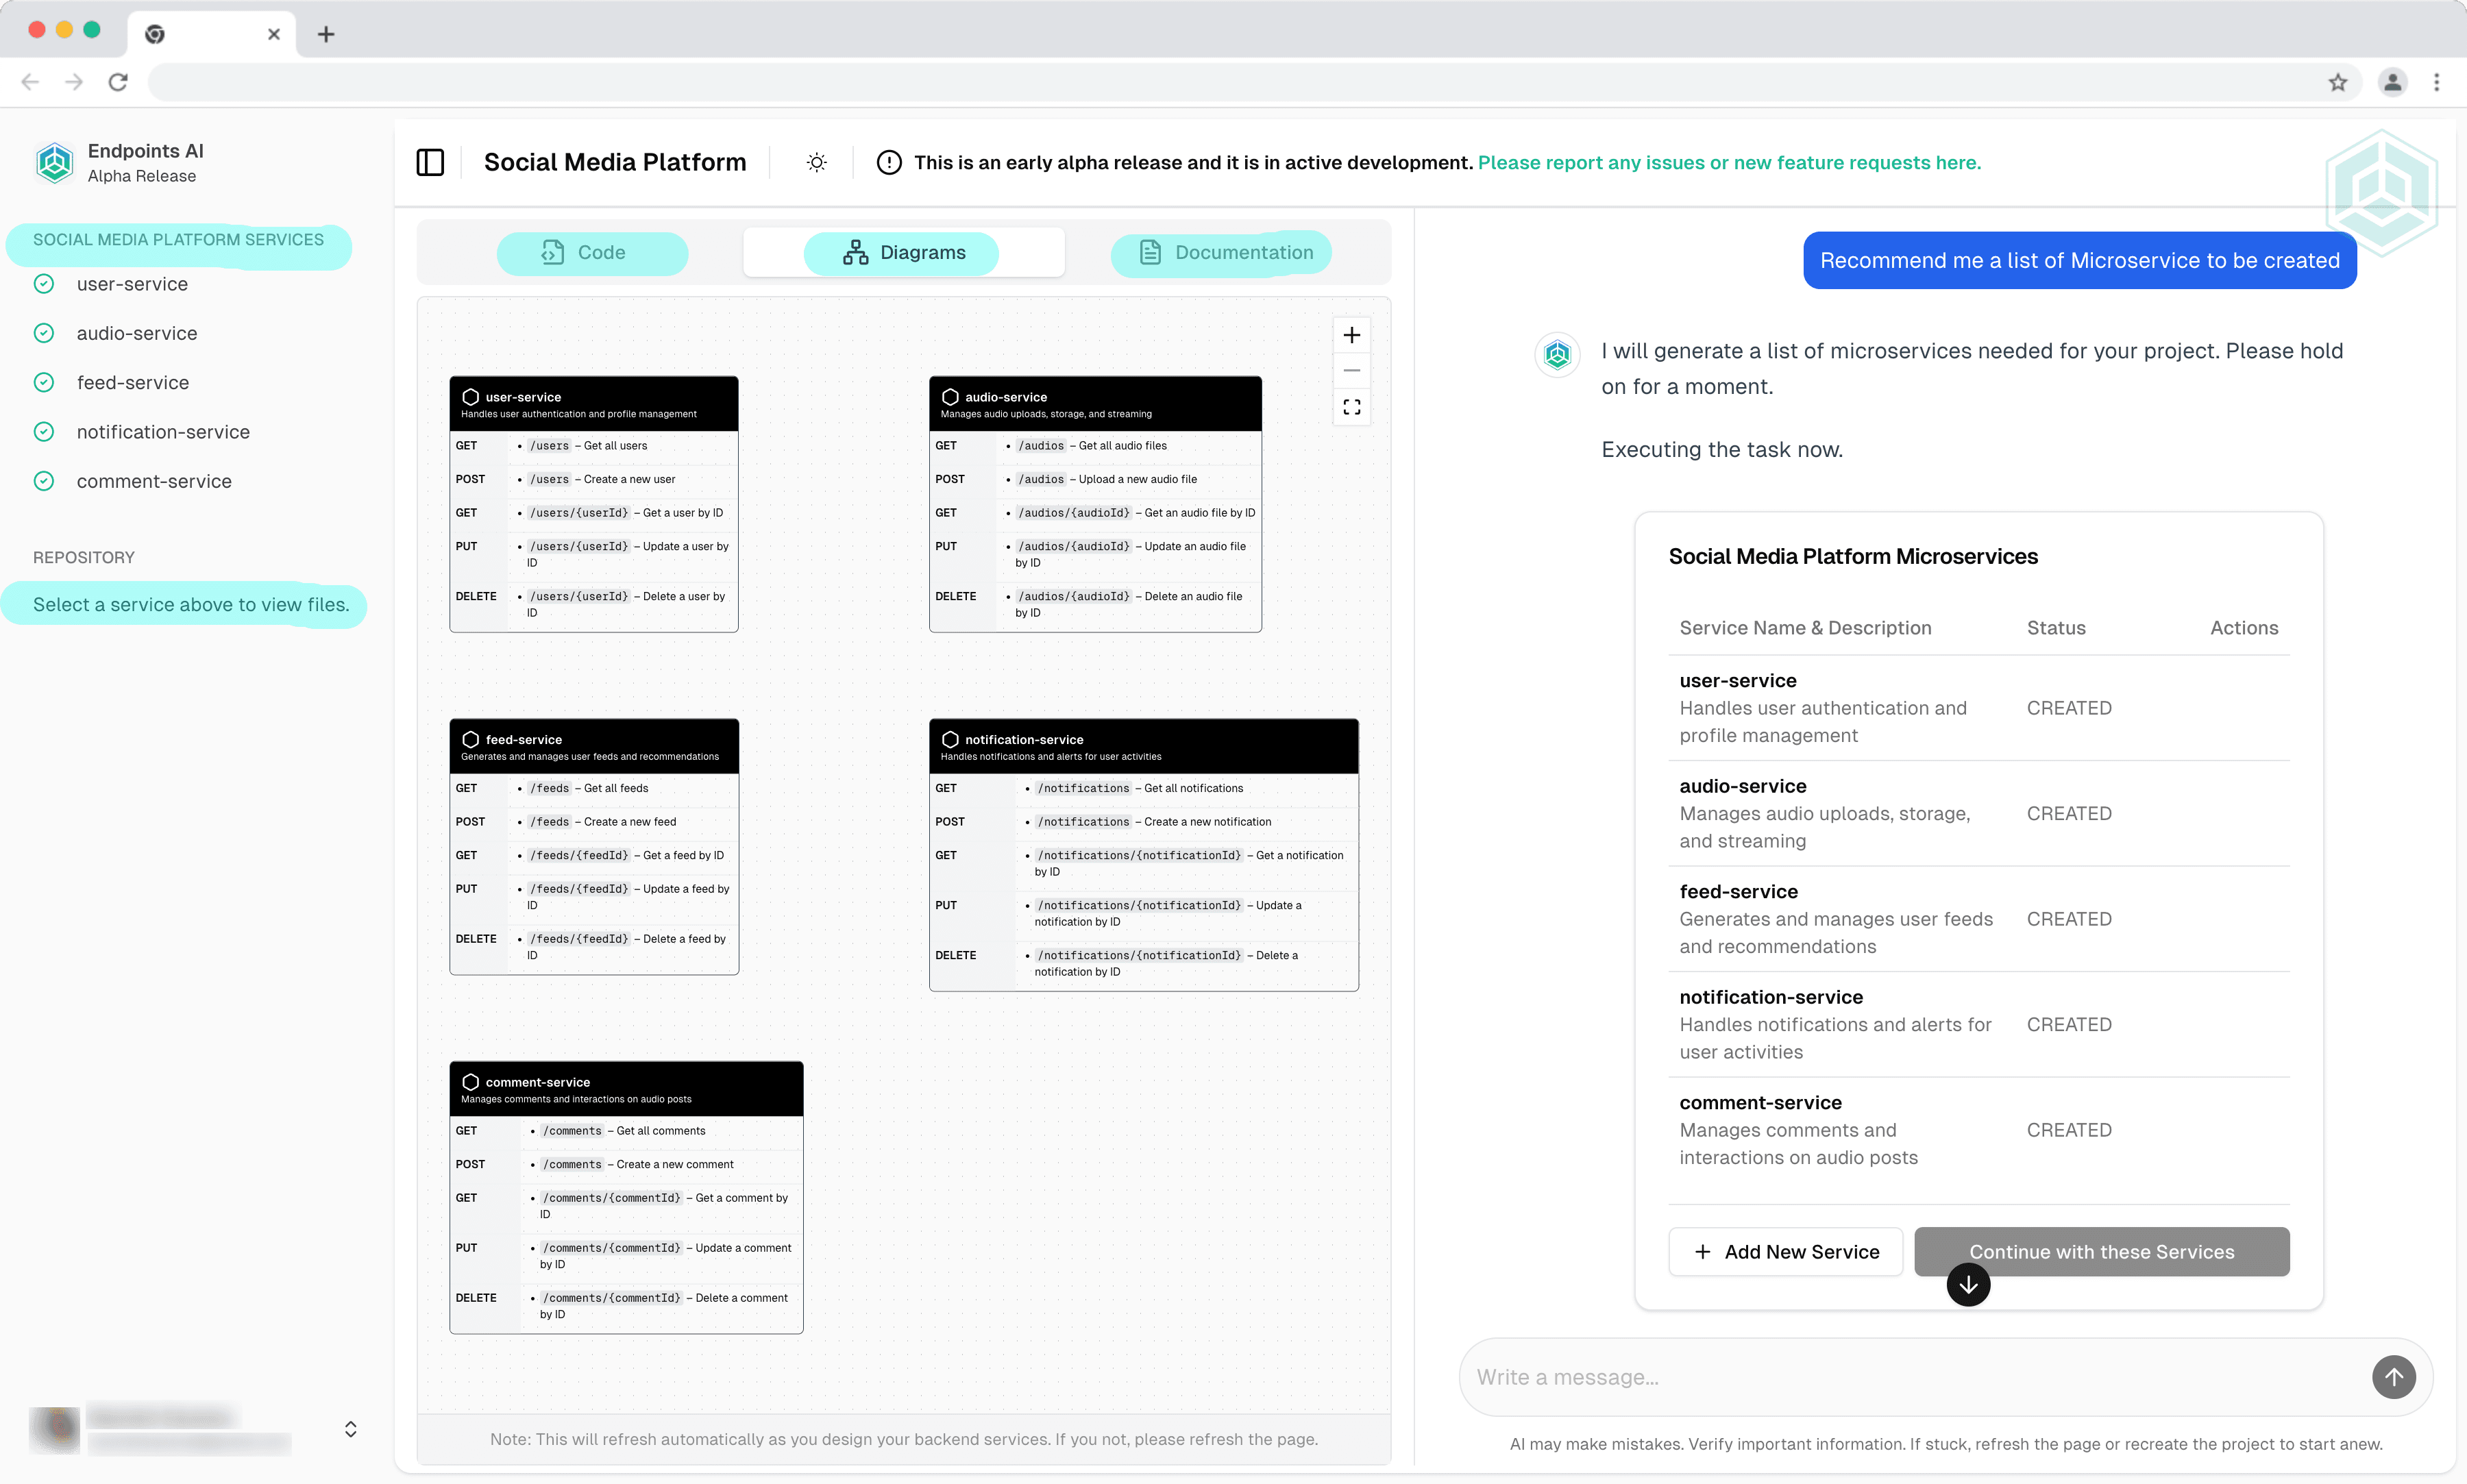This screenshot has height=1484, width=2467.
Task: Click the scroll-to-bottom arrow in chat
Action: click(x=1967, y=1285)
